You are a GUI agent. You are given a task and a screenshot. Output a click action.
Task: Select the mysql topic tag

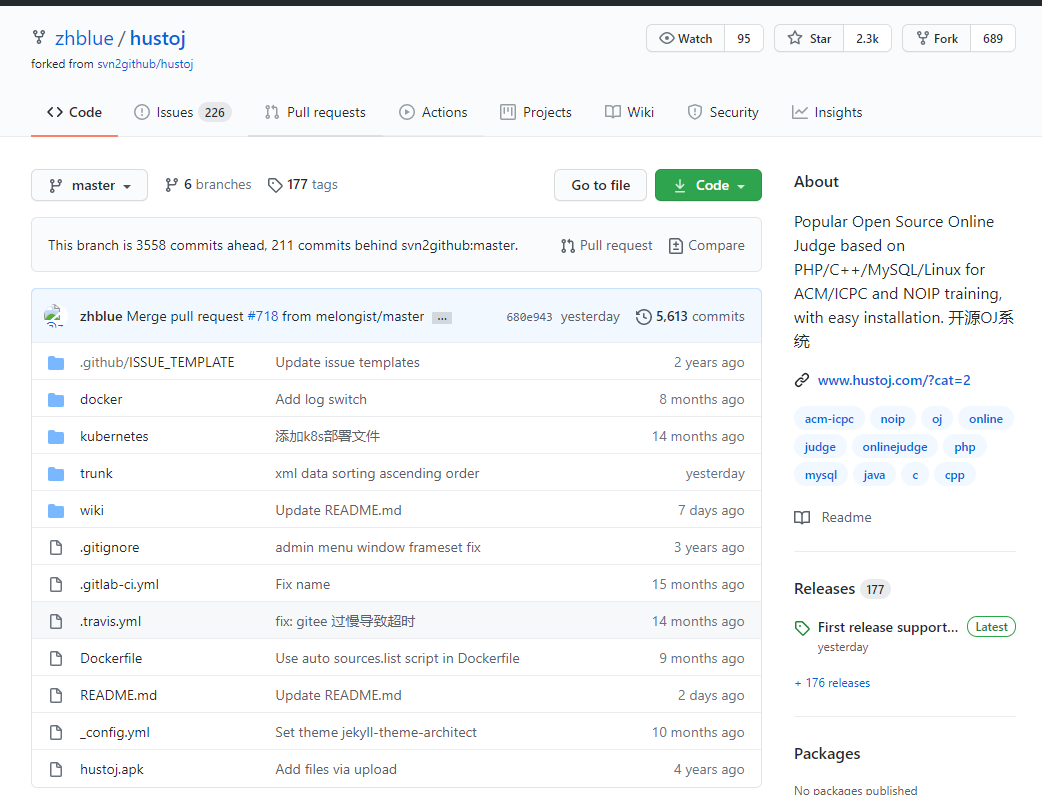click(x=821, y=475)
